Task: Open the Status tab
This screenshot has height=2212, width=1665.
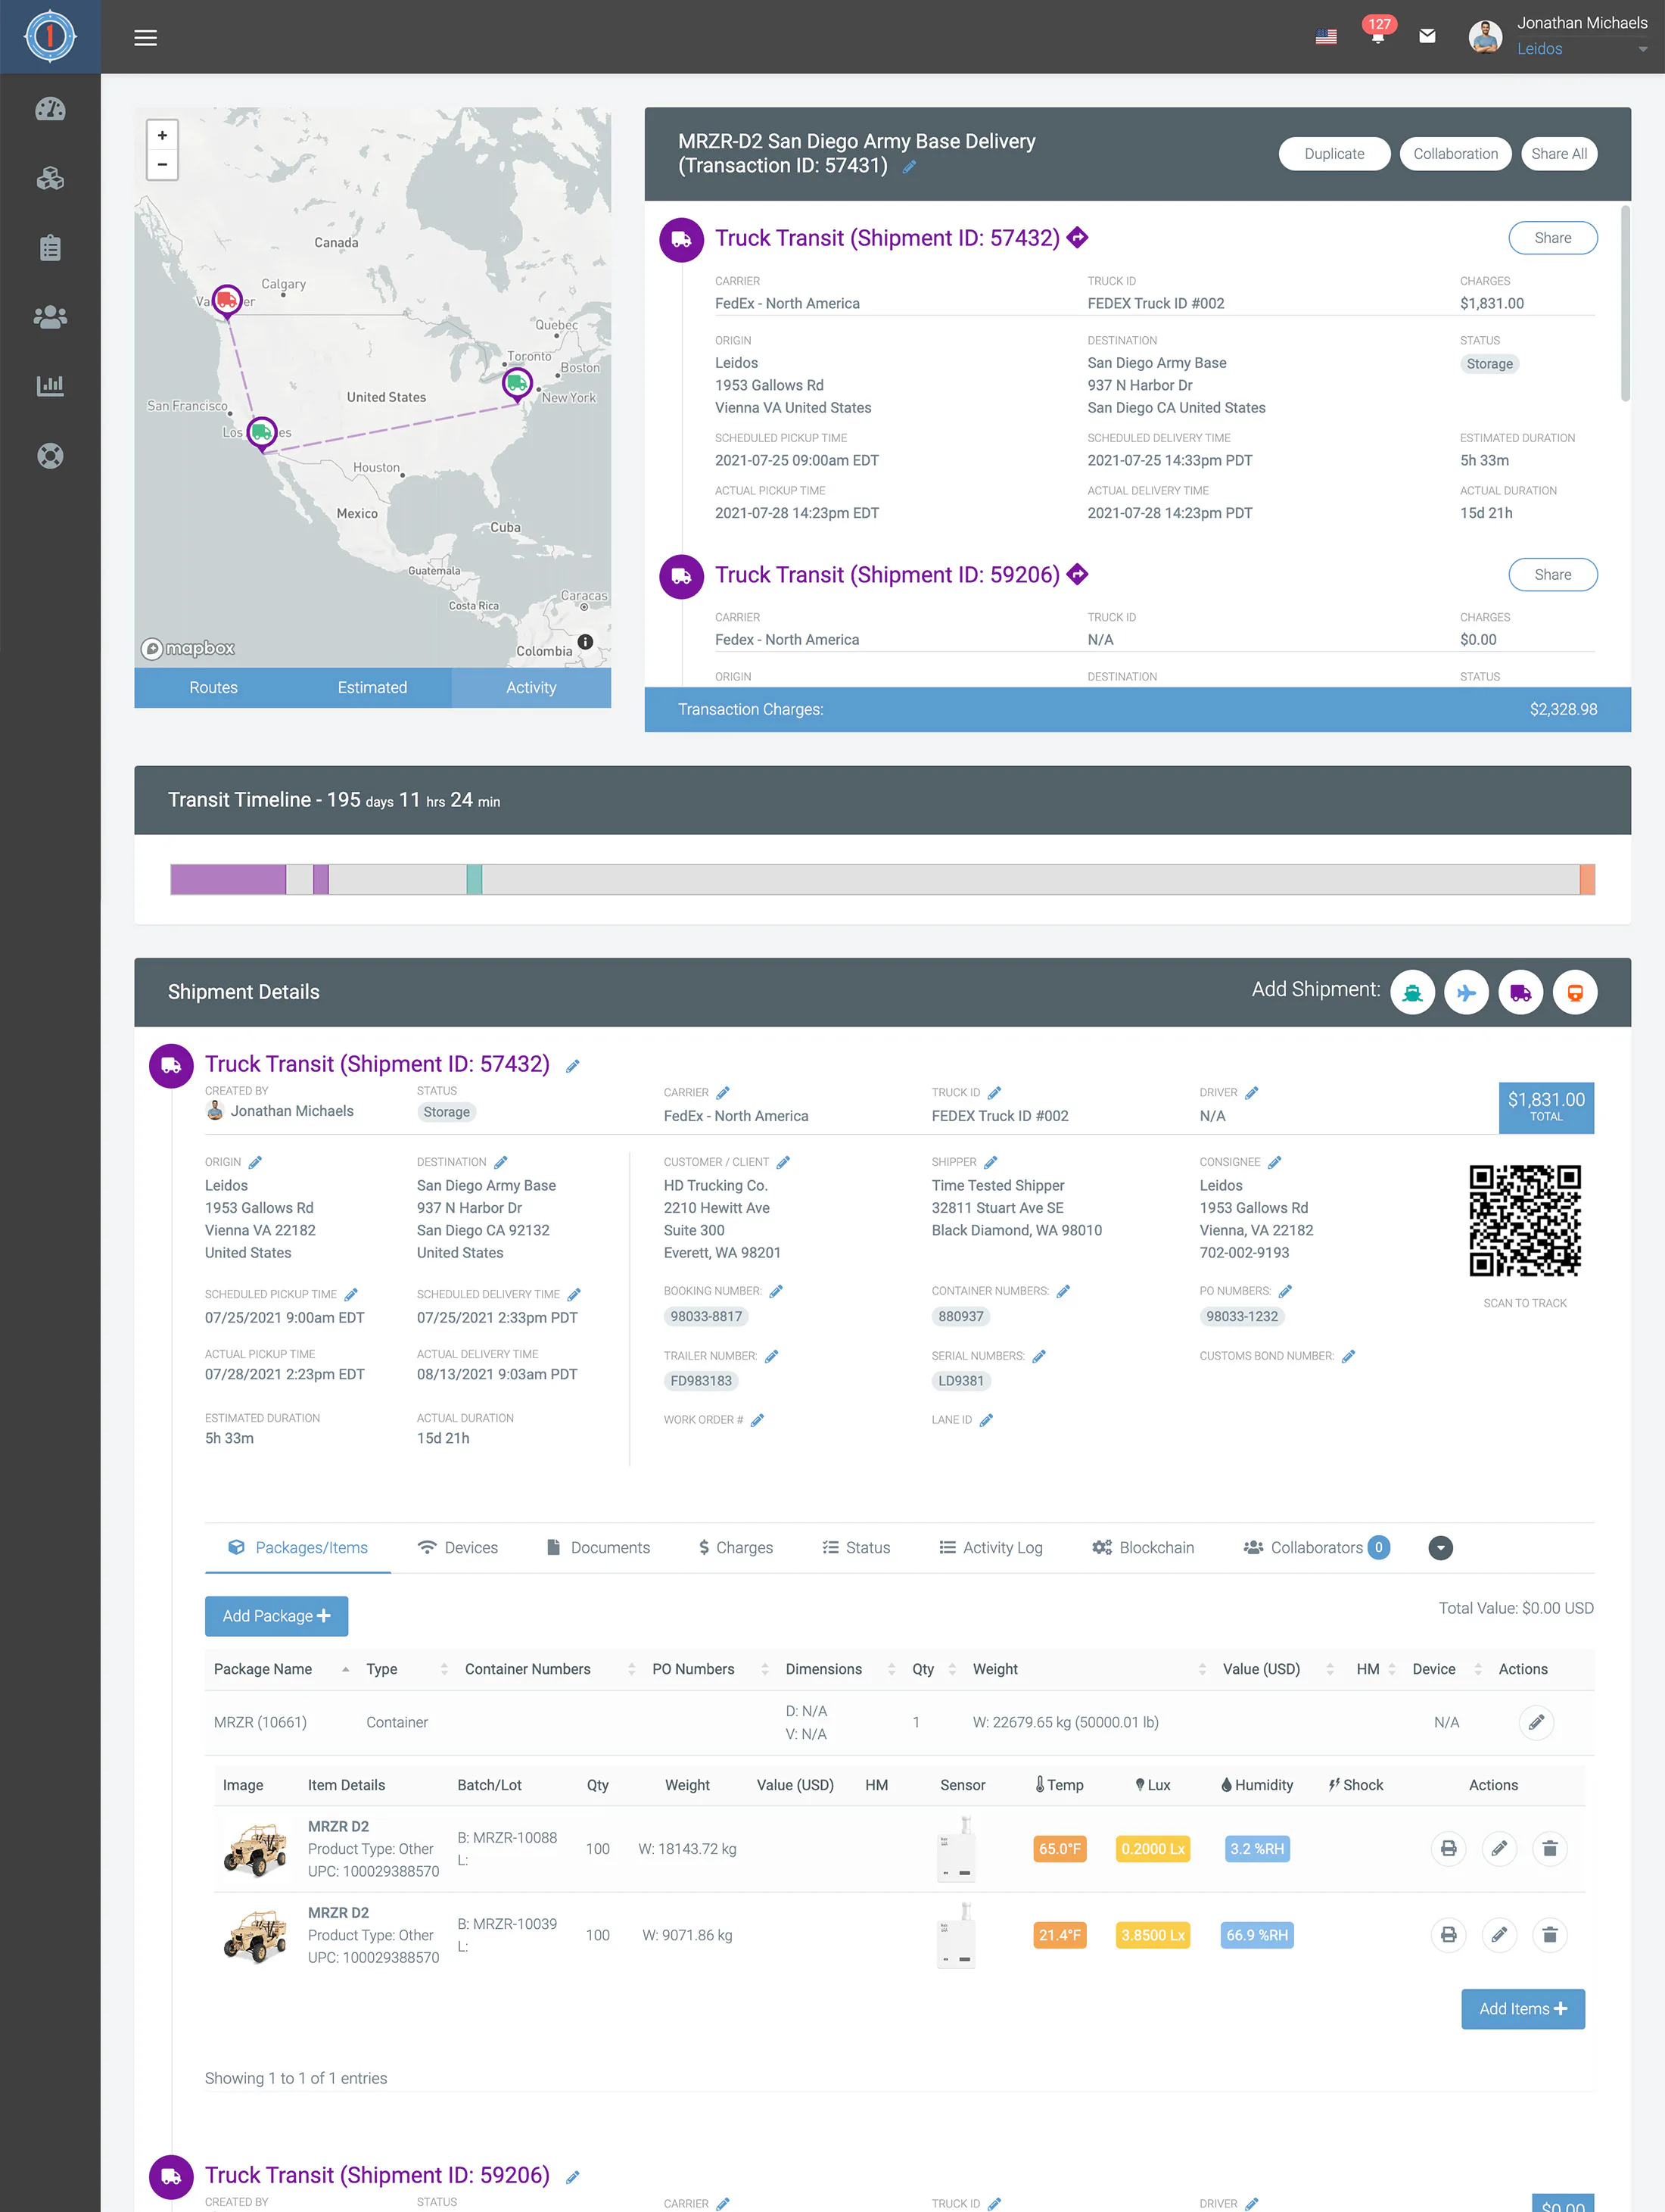Action: pos(856,1548)
